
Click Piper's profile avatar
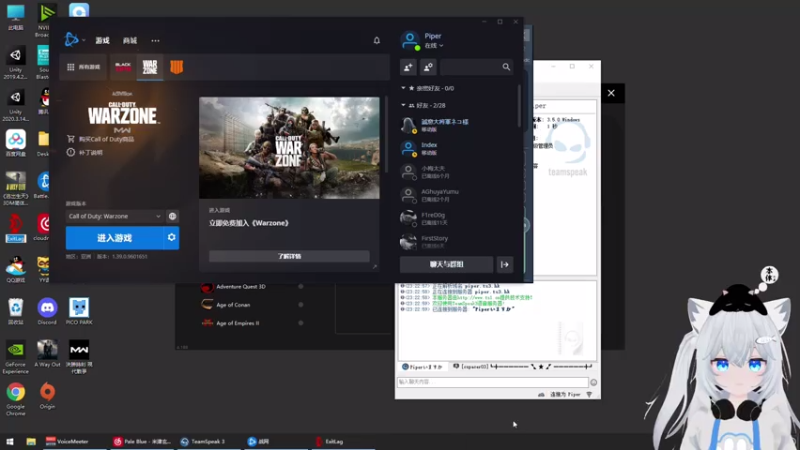410,40
